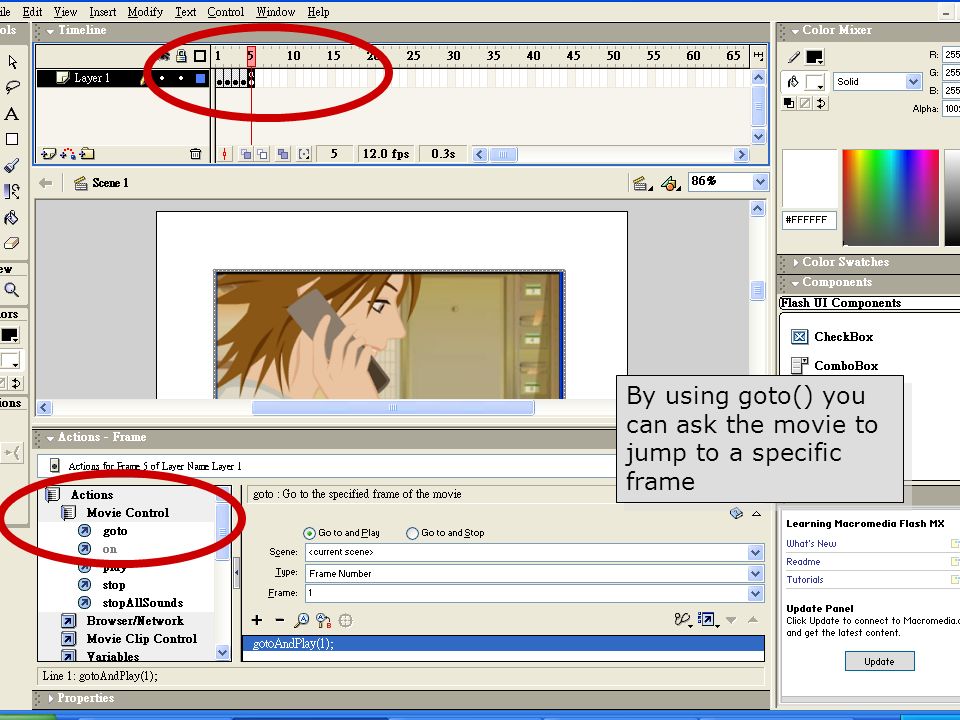Image resolution: width=960 pixels, height=720 pixels.
Task: Open the Tutorials link
Action: click(x=805, y=580)
